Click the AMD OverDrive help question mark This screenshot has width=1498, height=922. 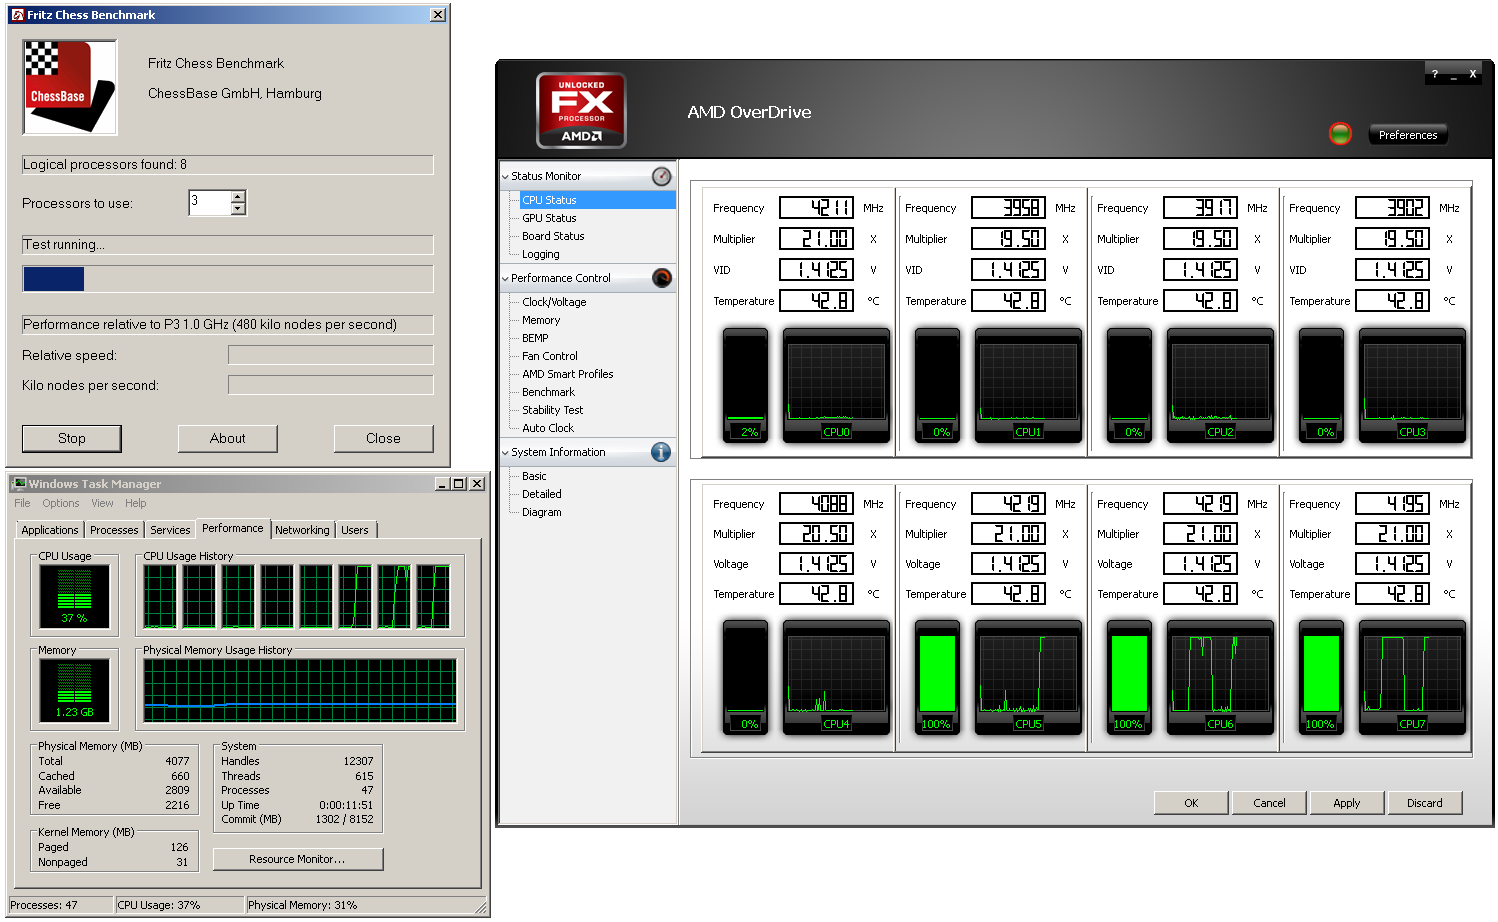[x=1434, y=74]
